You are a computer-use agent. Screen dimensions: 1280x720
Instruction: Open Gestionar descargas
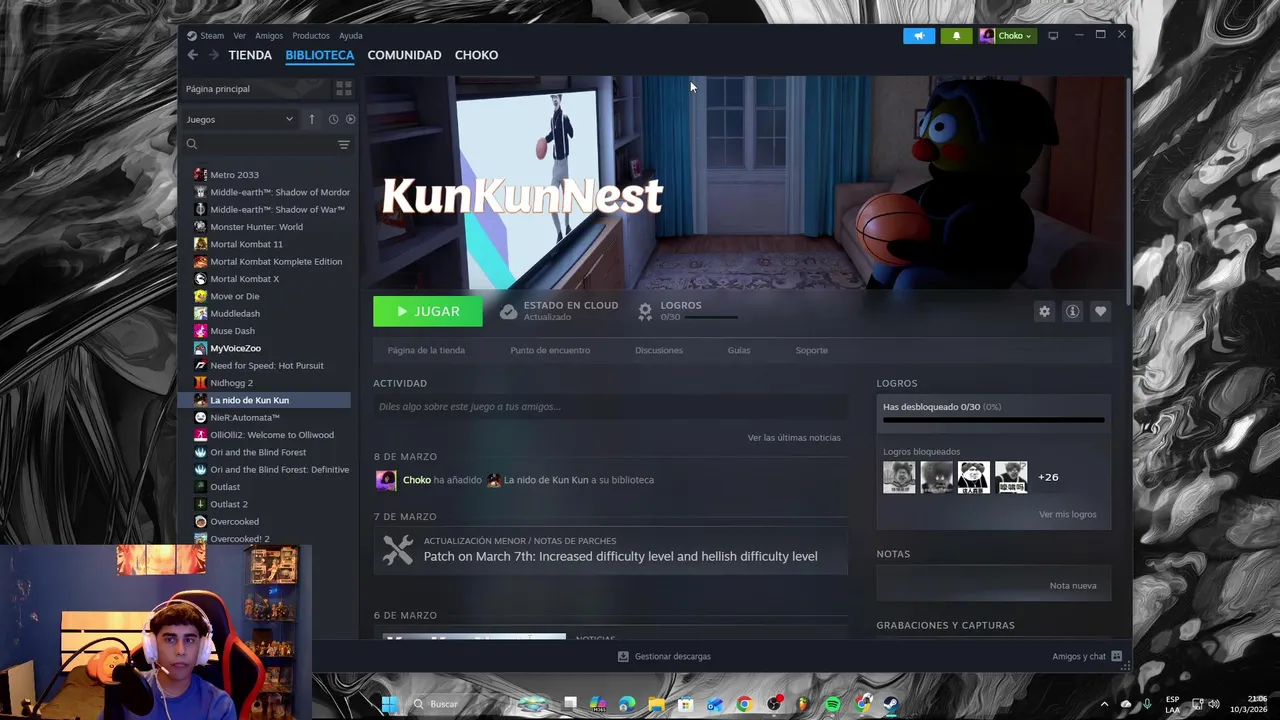pyautogui.click(x=664, y=657)
